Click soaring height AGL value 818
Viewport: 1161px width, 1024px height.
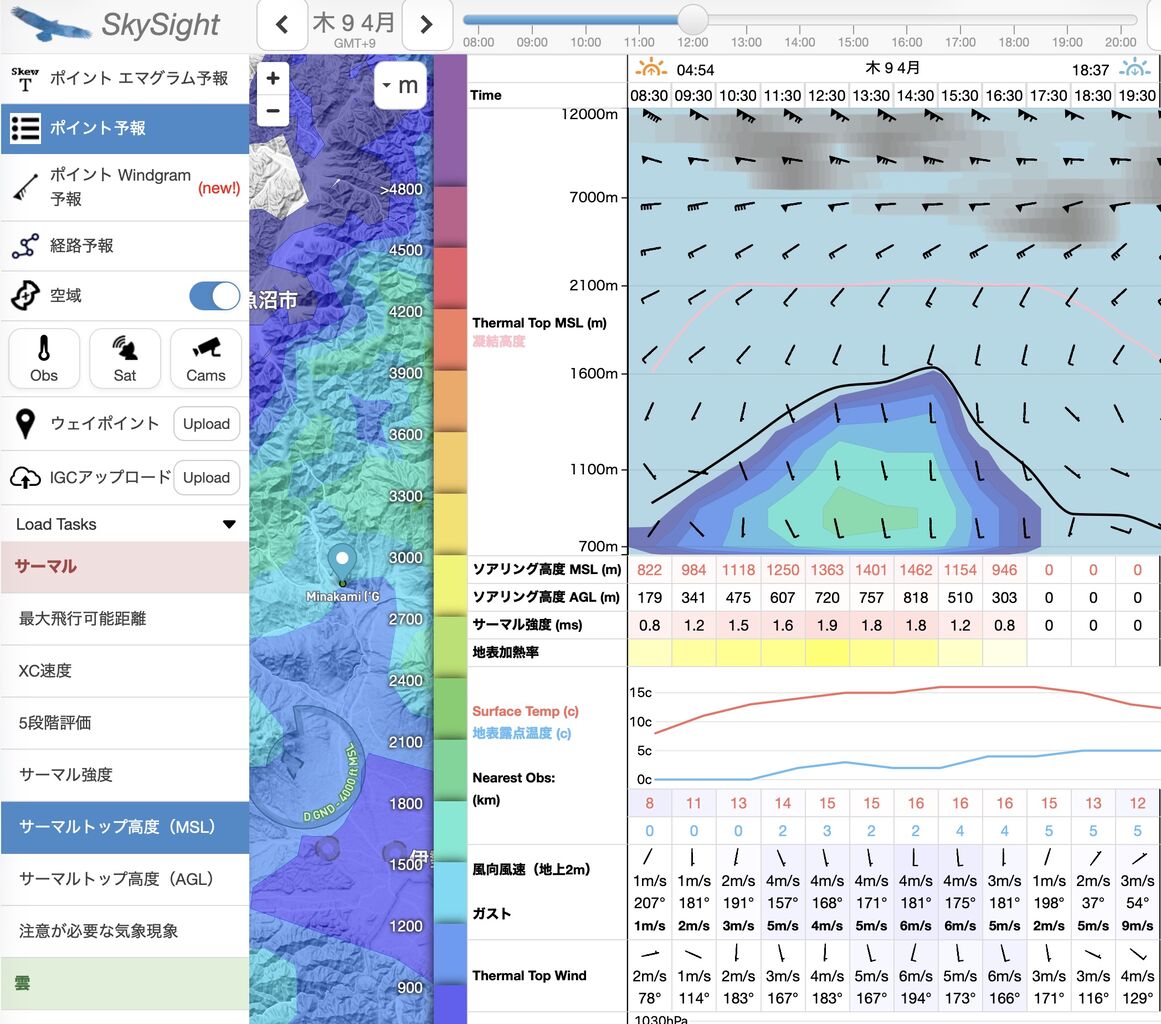click(x=916, y=598)
